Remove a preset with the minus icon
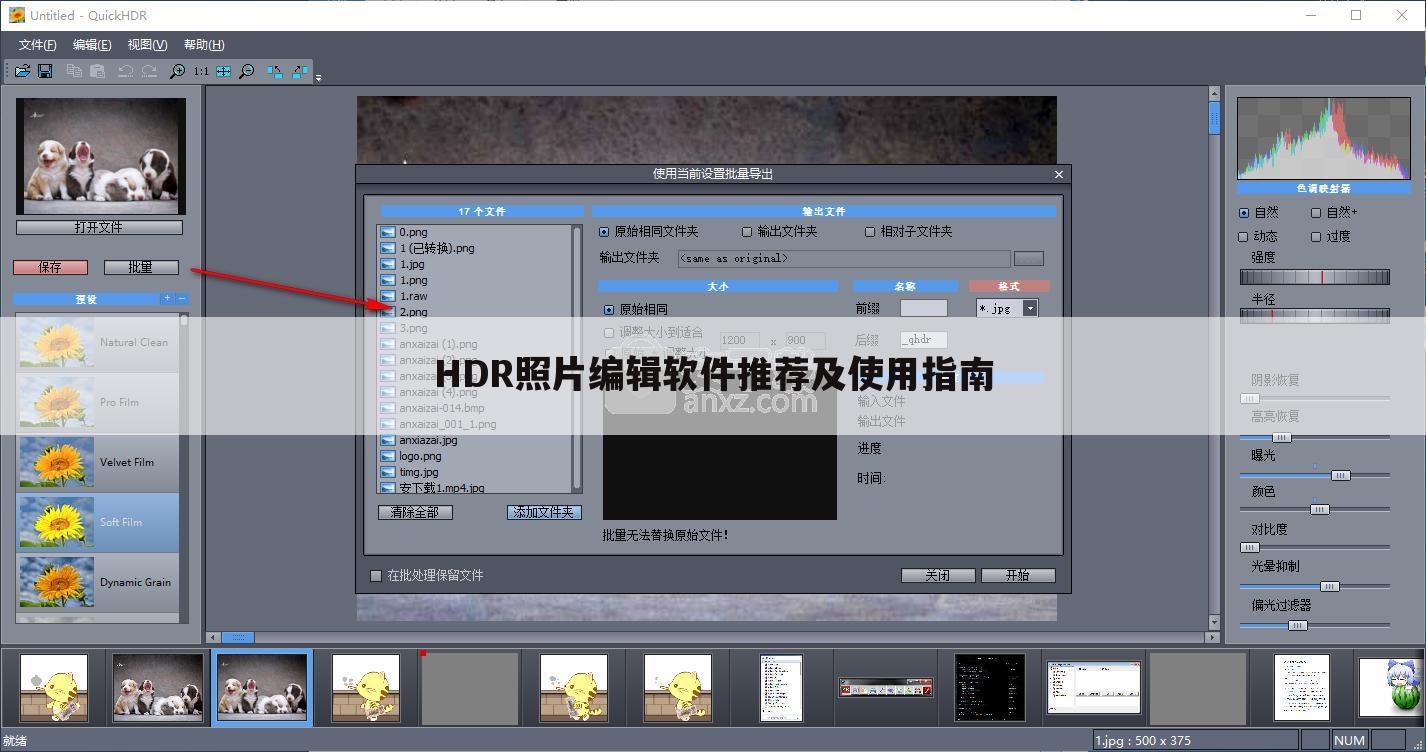Image resolution: width=1426 pixels, height=752 pixels. click(181, 298)
